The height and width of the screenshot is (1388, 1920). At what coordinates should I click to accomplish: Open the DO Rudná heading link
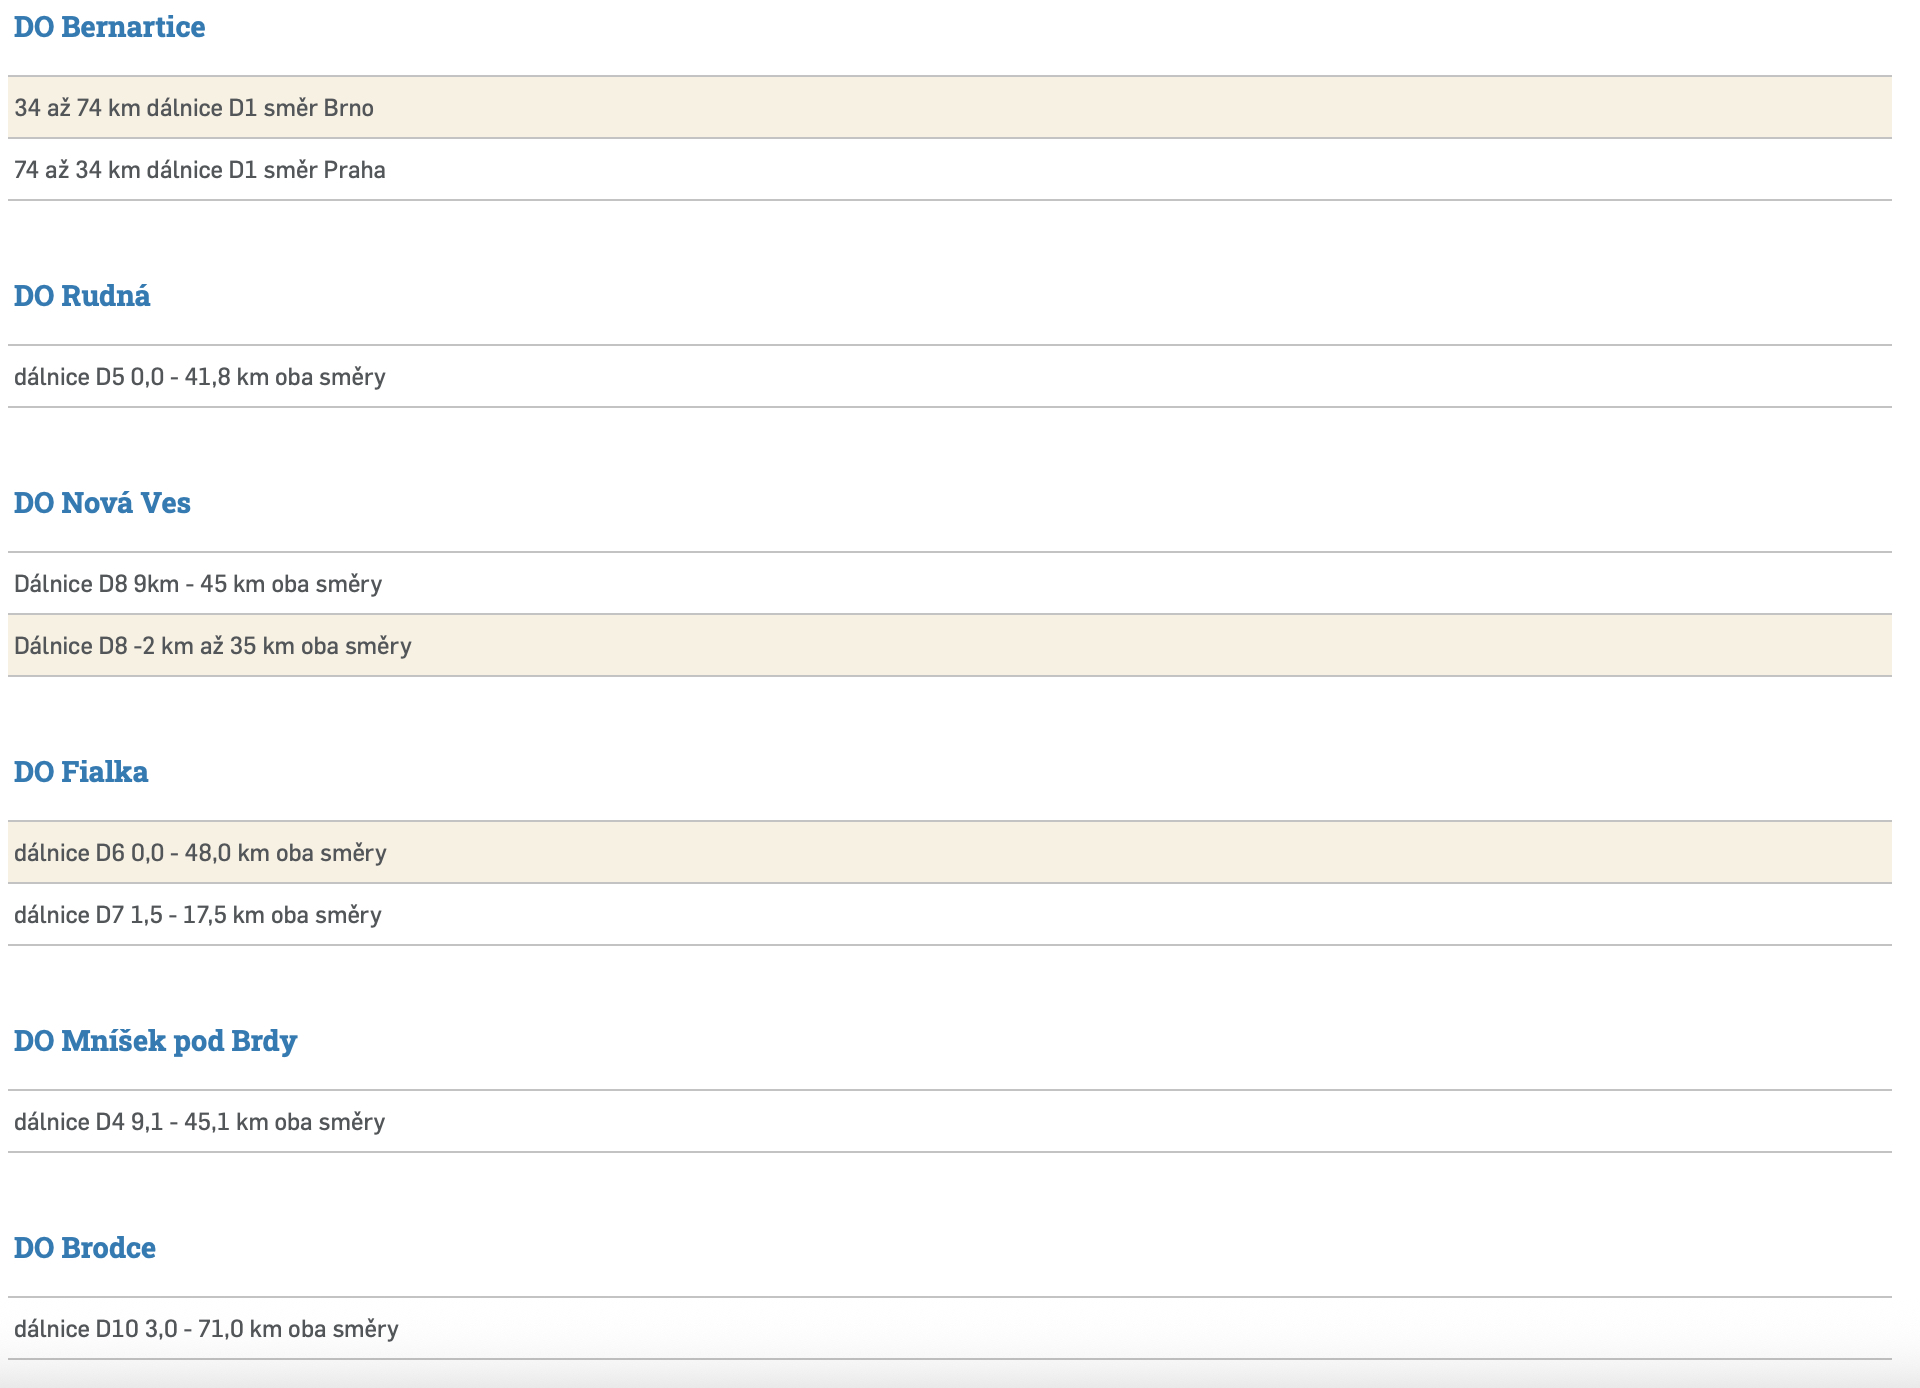82,296
